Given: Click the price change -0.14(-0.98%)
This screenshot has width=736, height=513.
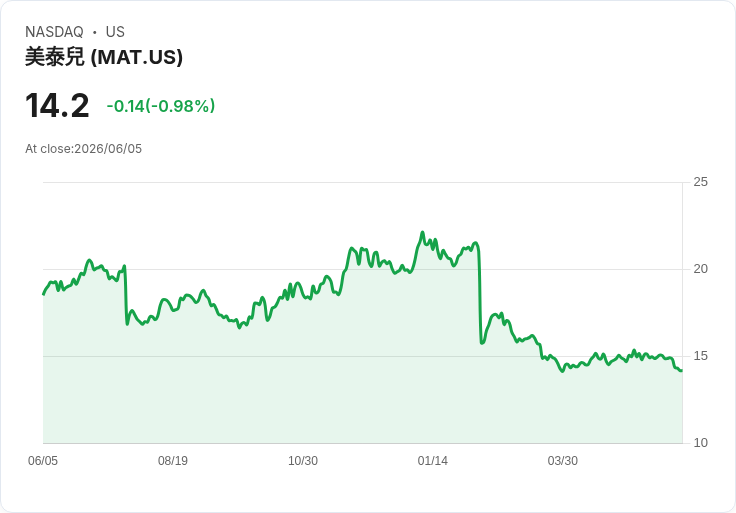Looking at the screenshot, I should [161, 106].
